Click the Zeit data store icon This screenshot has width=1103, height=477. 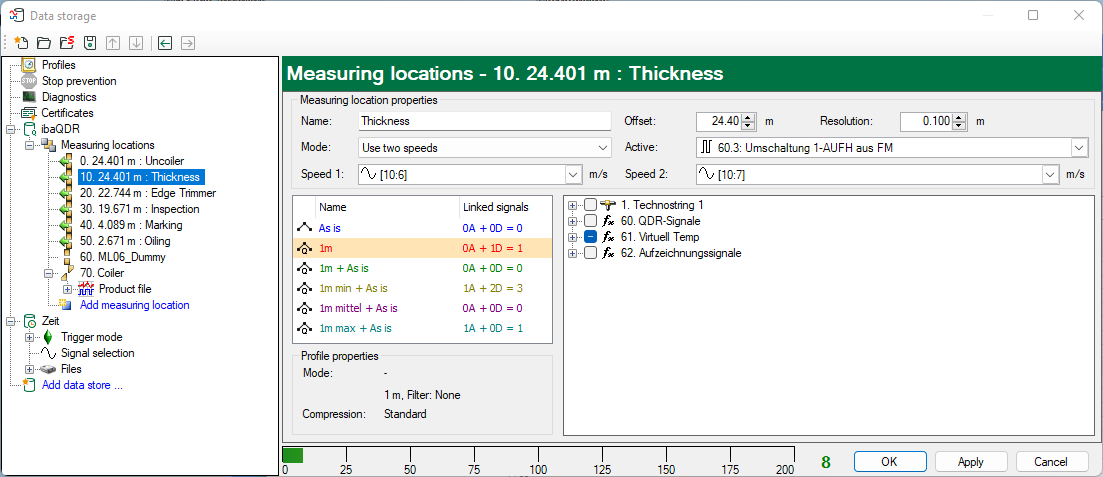click(x=29, y=321)
